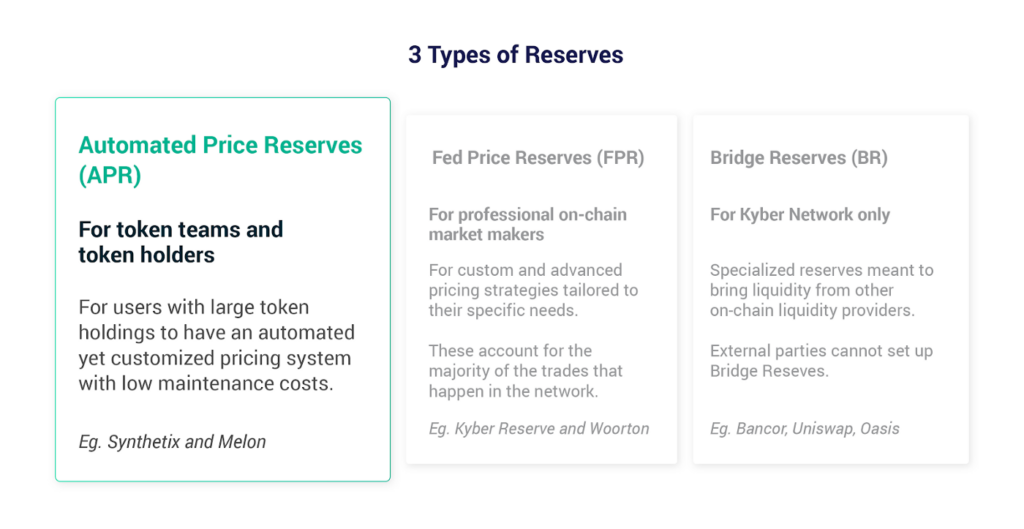
Task: Click the word 'Uniswap' in BR example
Action: click(x=824, y=428)
